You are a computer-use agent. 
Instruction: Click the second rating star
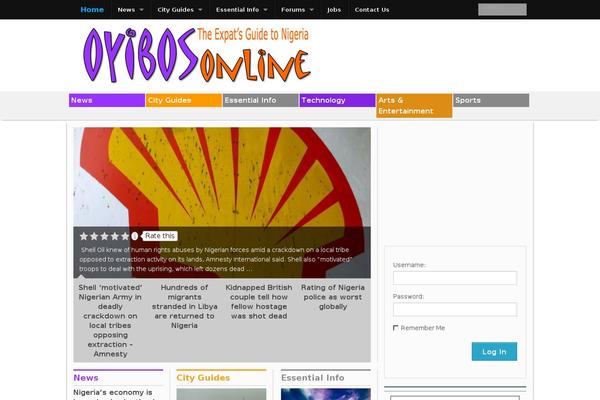tap(94, 236)
